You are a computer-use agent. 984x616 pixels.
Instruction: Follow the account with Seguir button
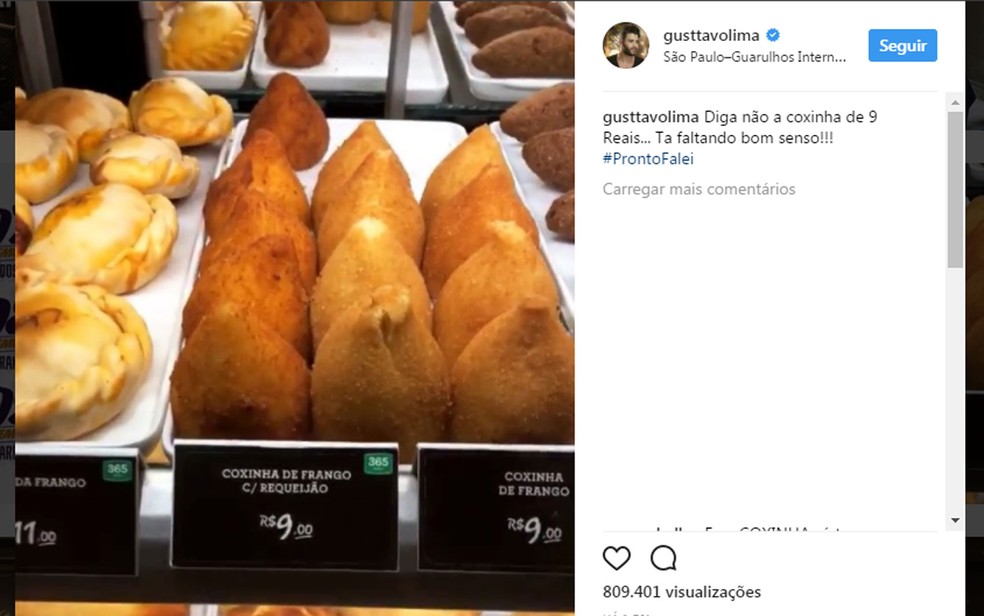(902, 45)
